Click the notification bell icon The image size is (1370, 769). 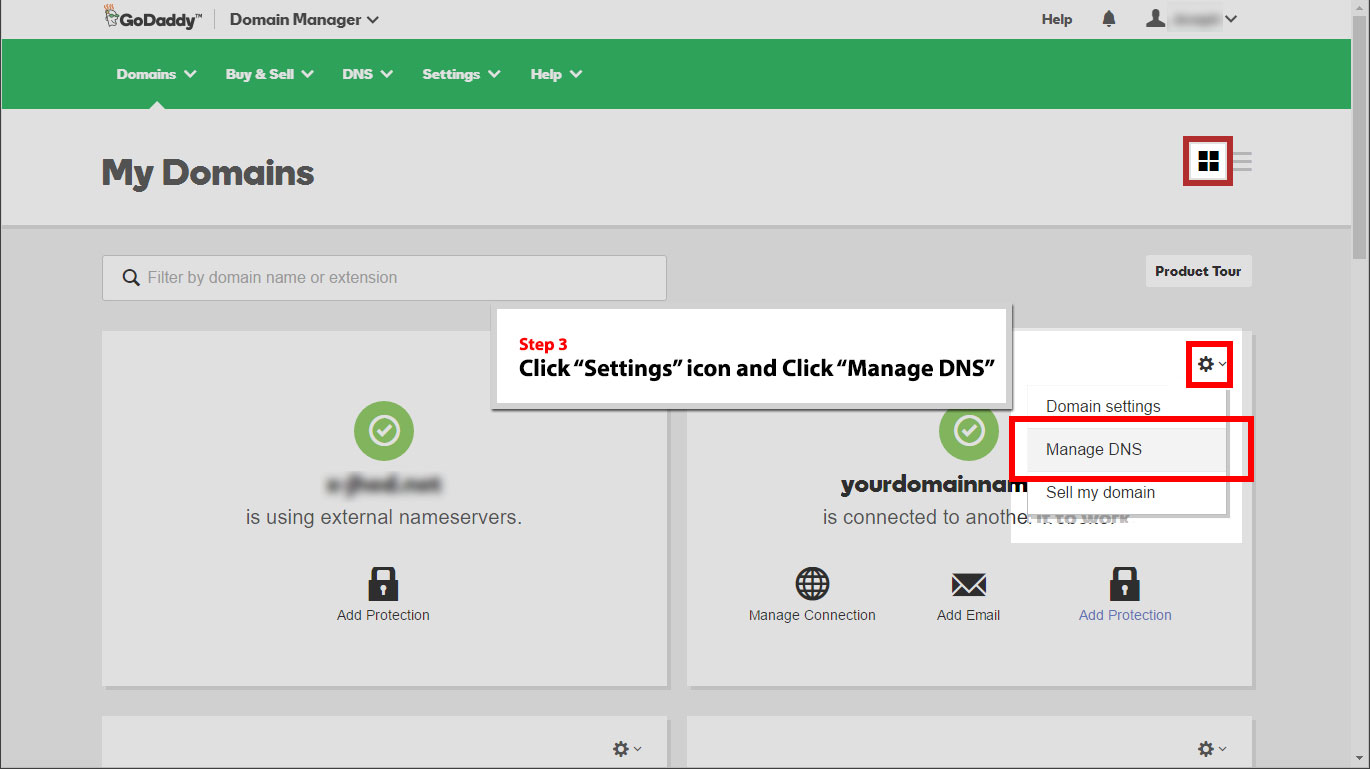click(x=1108, y=18)
